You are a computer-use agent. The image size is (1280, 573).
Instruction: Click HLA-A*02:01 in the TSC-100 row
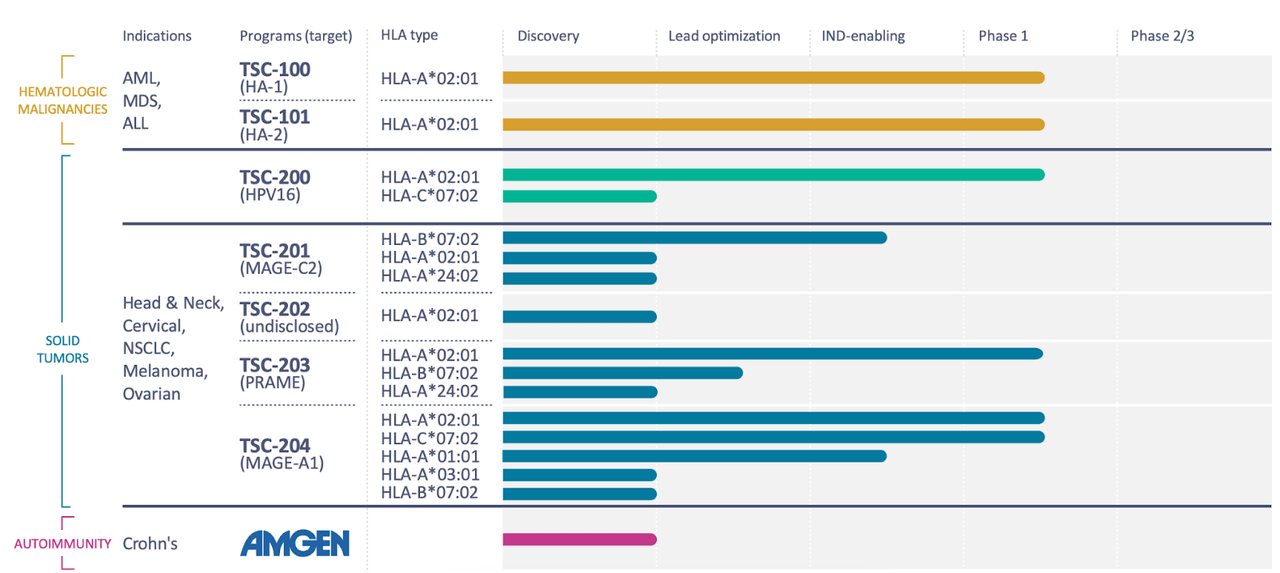[430, 78]
